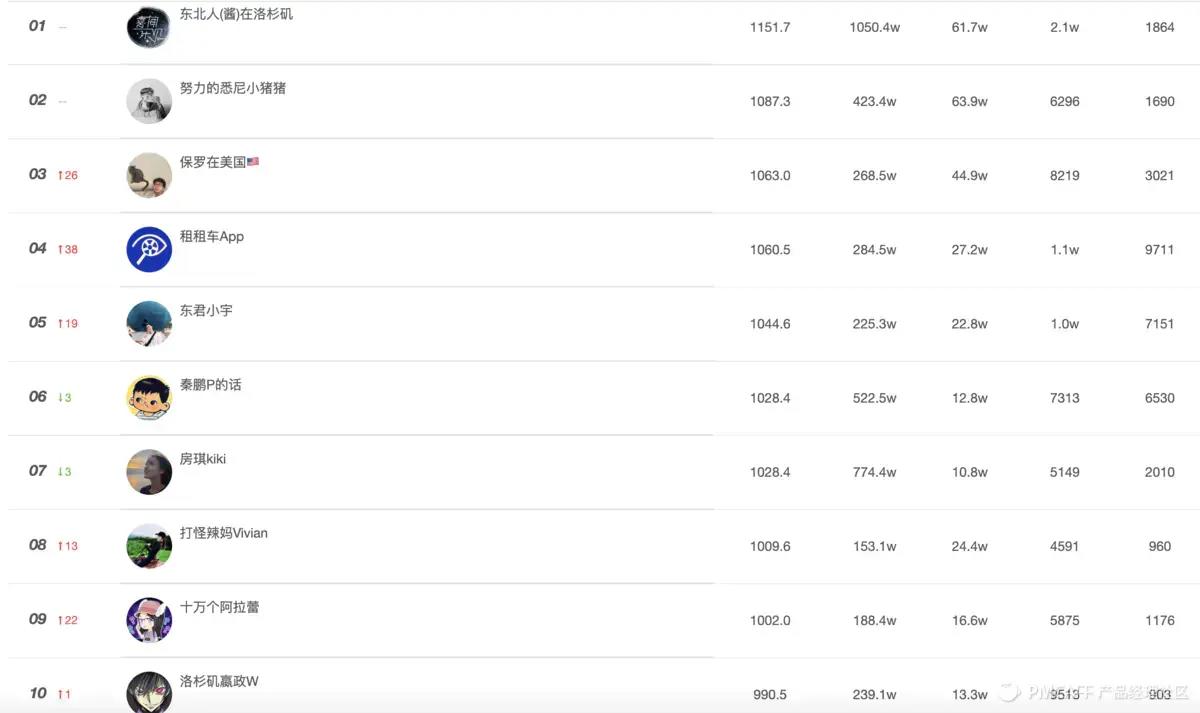The width and height of the screenshot is (1200, 713).
Task: Select 房琪kiki profile avatar
Action: (149, 471)
